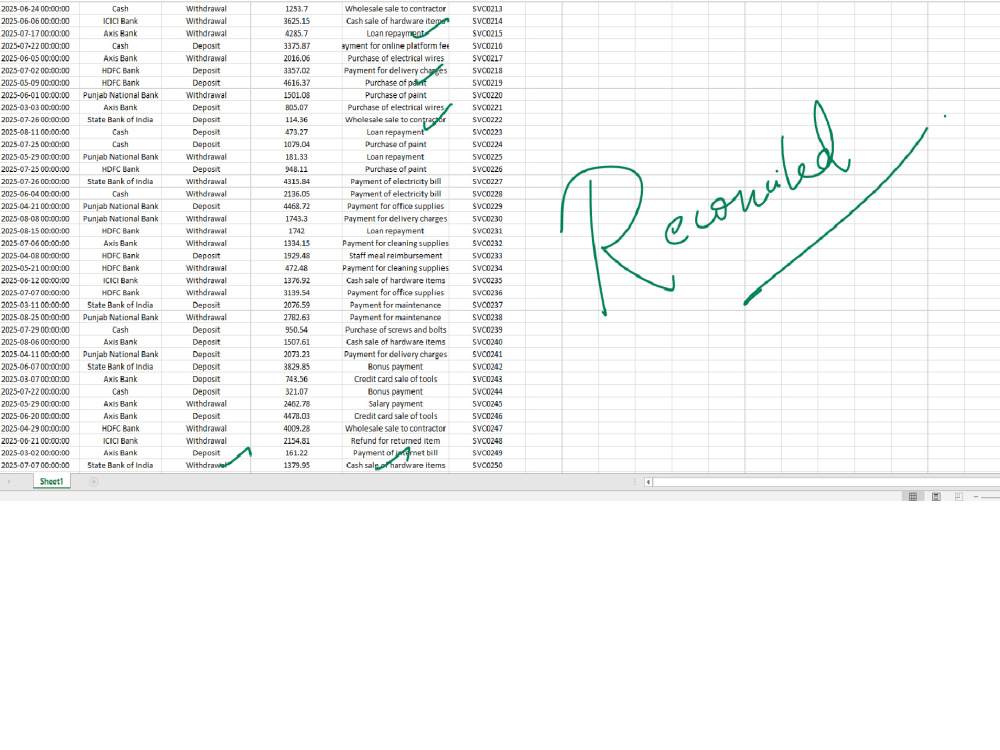The width and height of the screenshot is (1000, 750).
Task: Click the amount cell 1253.7
Action: click(x=297, y=9)
